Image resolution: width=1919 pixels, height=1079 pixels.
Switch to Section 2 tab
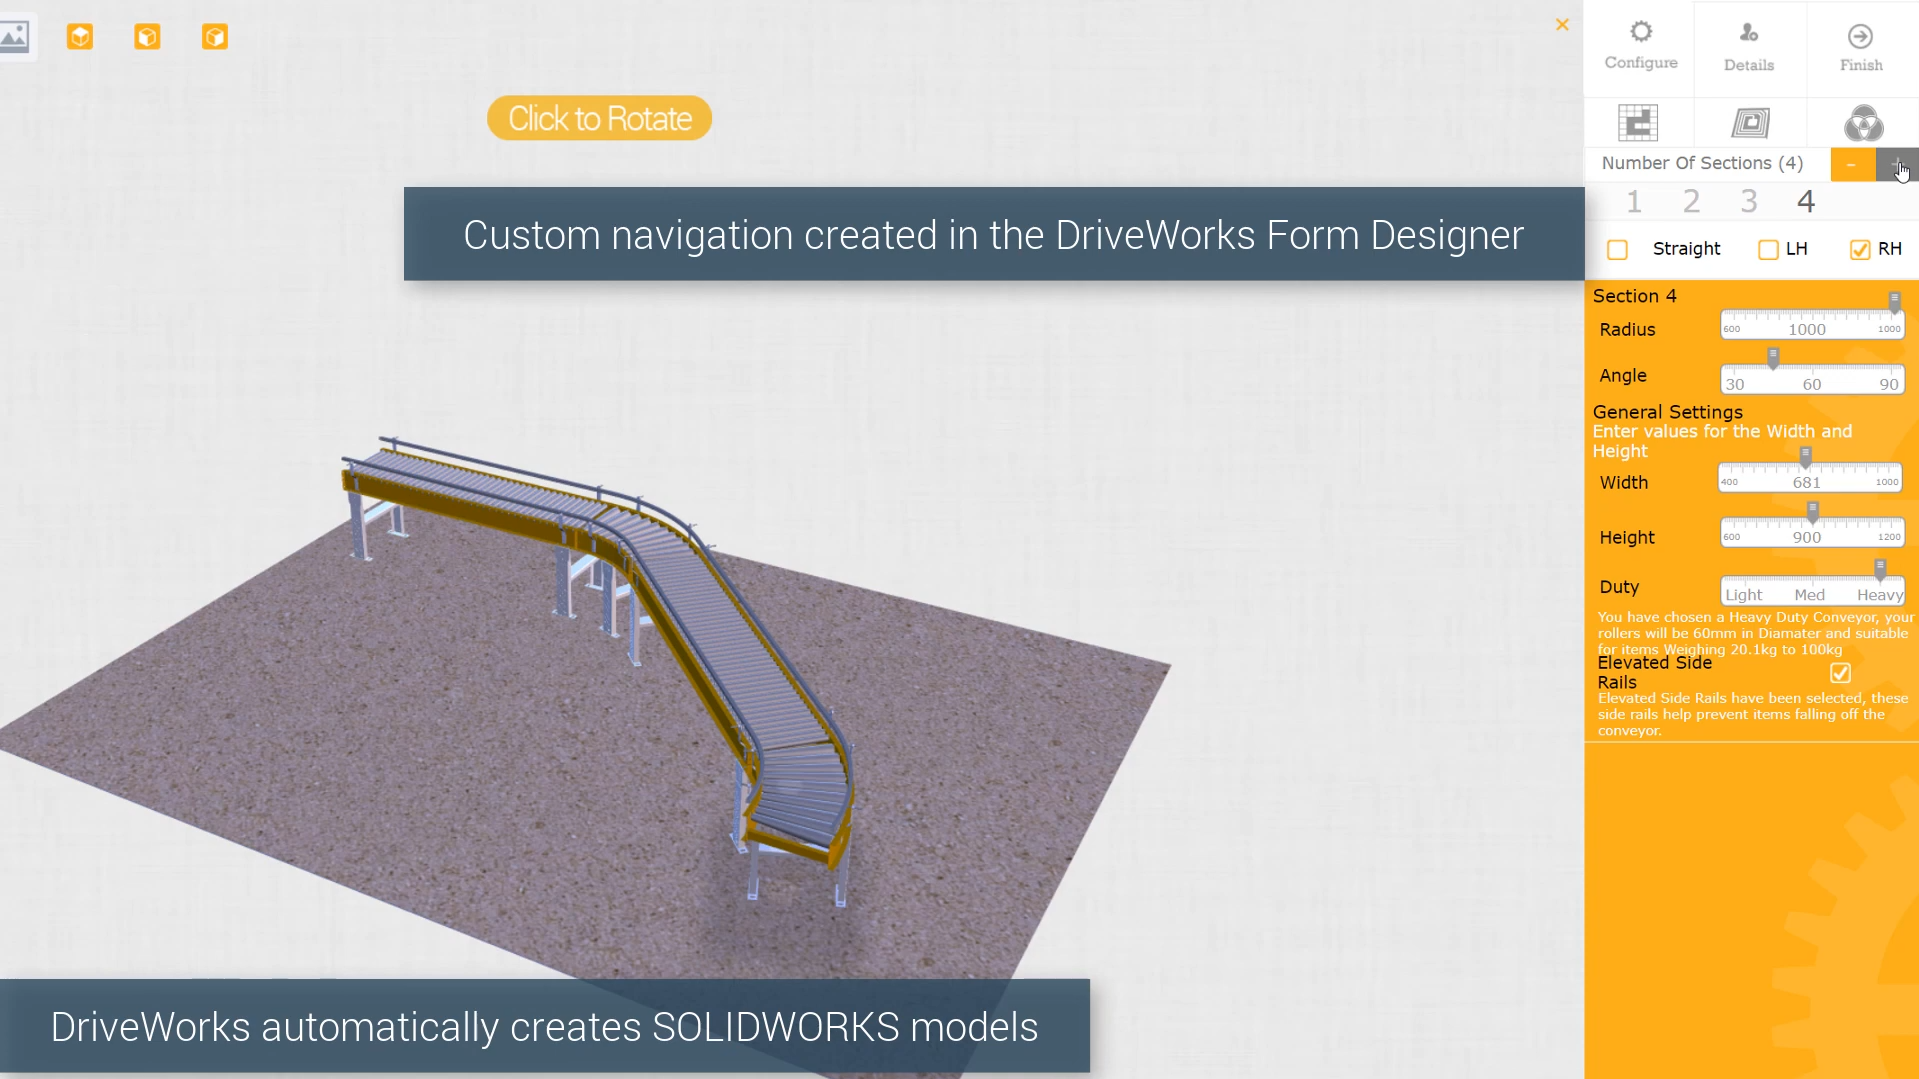pyautogui.click(x=1690, y=201)
